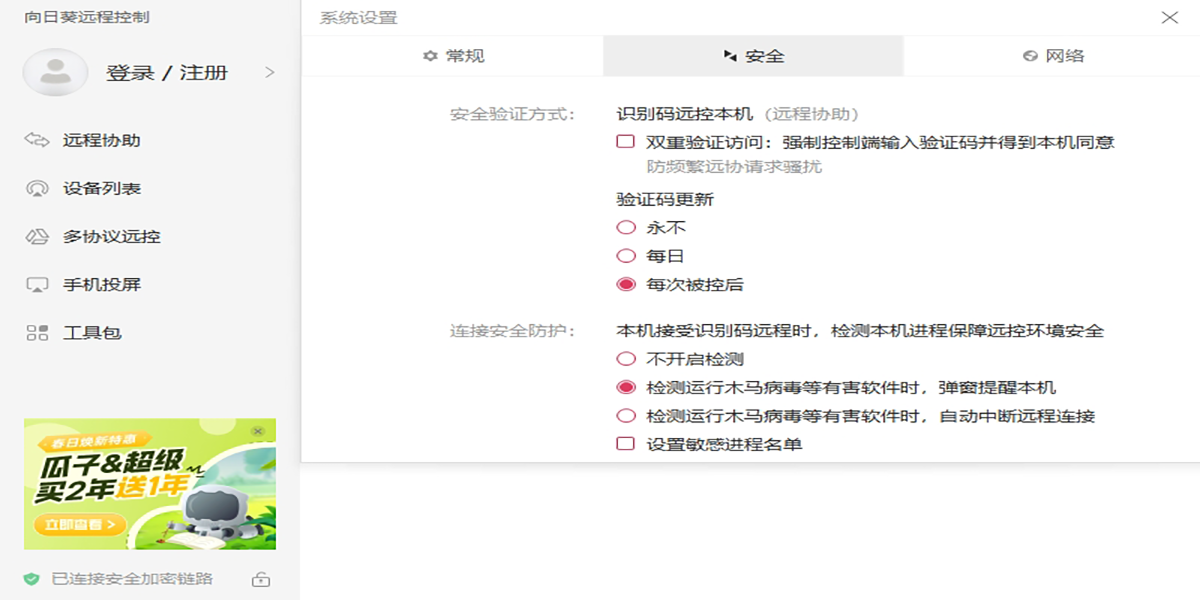
Task: Enable the 设置敏感进程名单 checkbox
Action: click(x=626, y=444)
